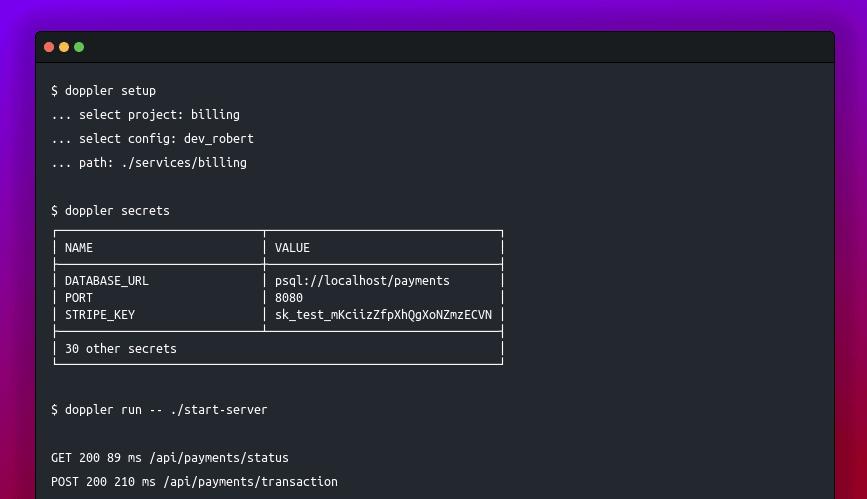Click the '$ doppler setup' command line
The image size is (867, 499).
[x=103, y=91]
